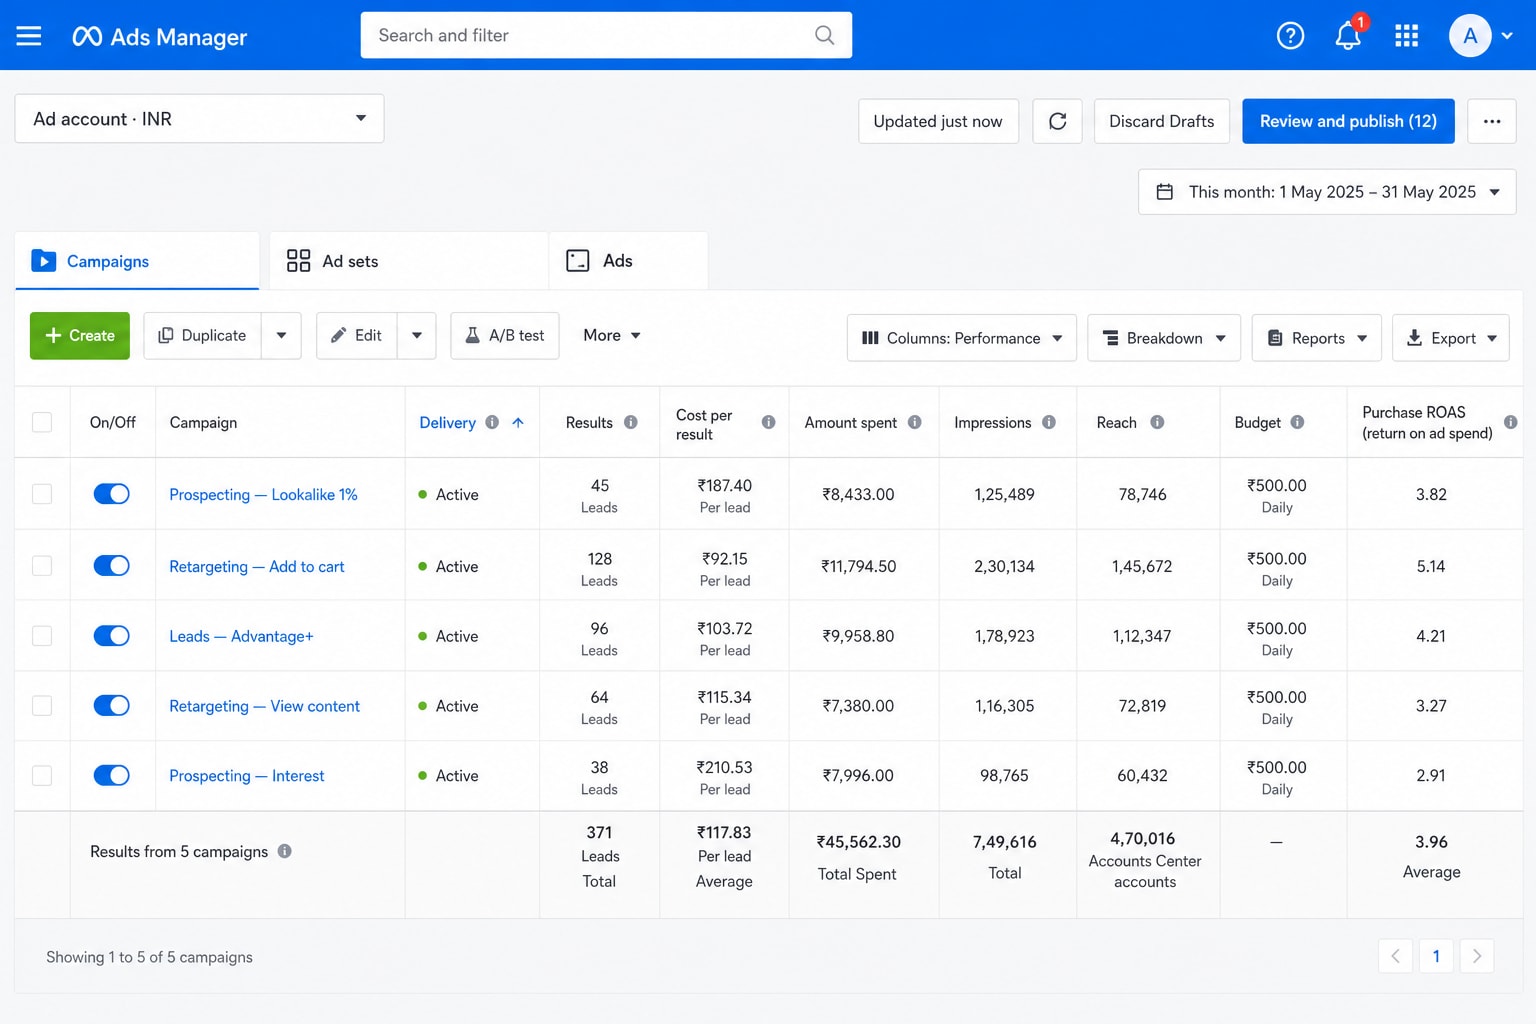Open Prospecting — Interest campaign link
Image resolution: width=1536 pixels, height=1024 pixels.
coord(246,775)
